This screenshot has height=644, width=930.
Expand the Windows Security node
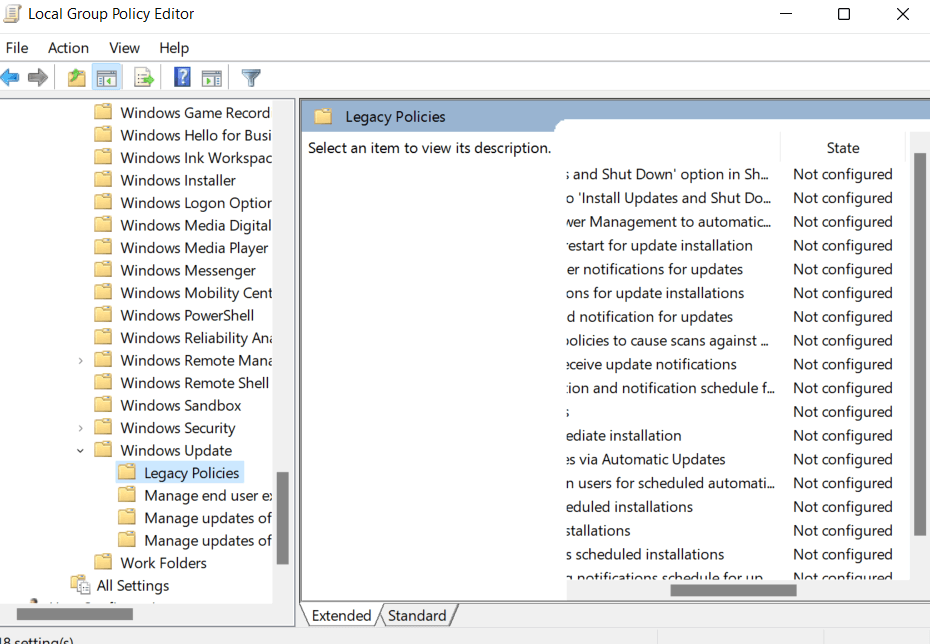[80, 427]
